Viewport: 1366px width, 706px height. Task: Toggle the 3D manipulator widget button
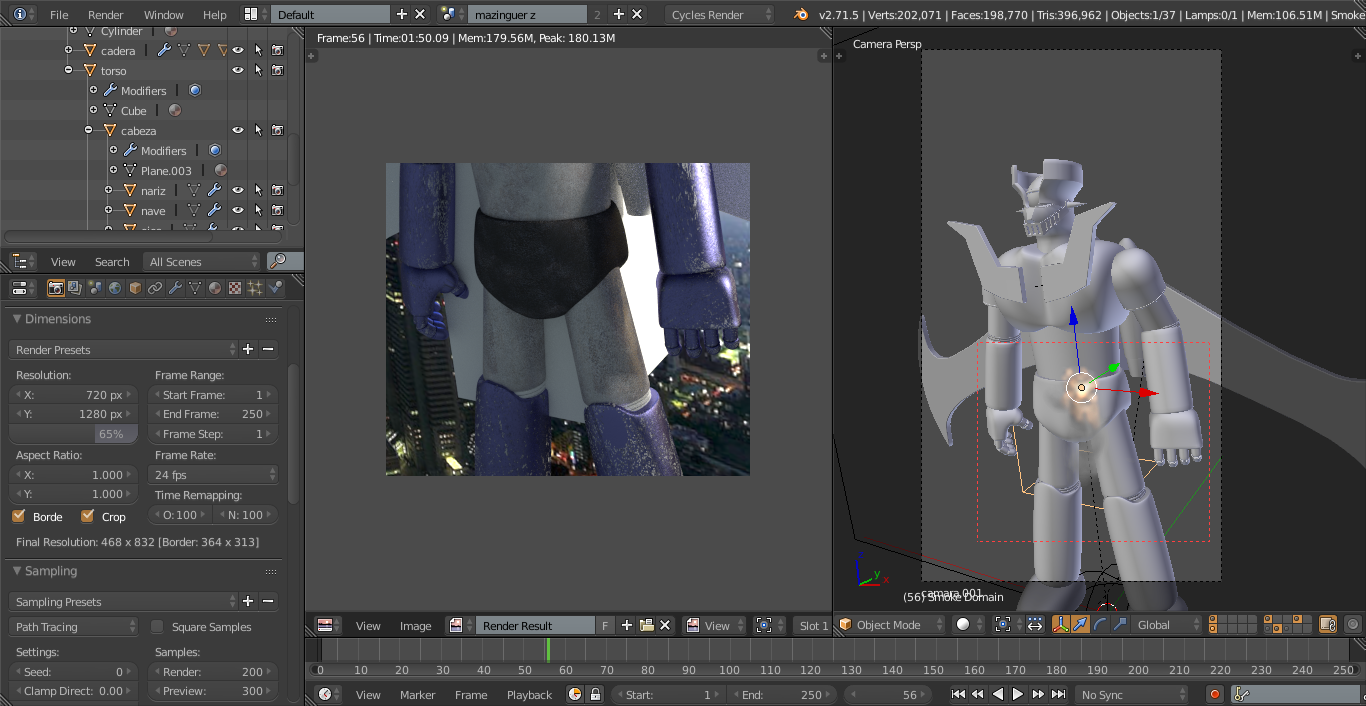click(1061, 625)
